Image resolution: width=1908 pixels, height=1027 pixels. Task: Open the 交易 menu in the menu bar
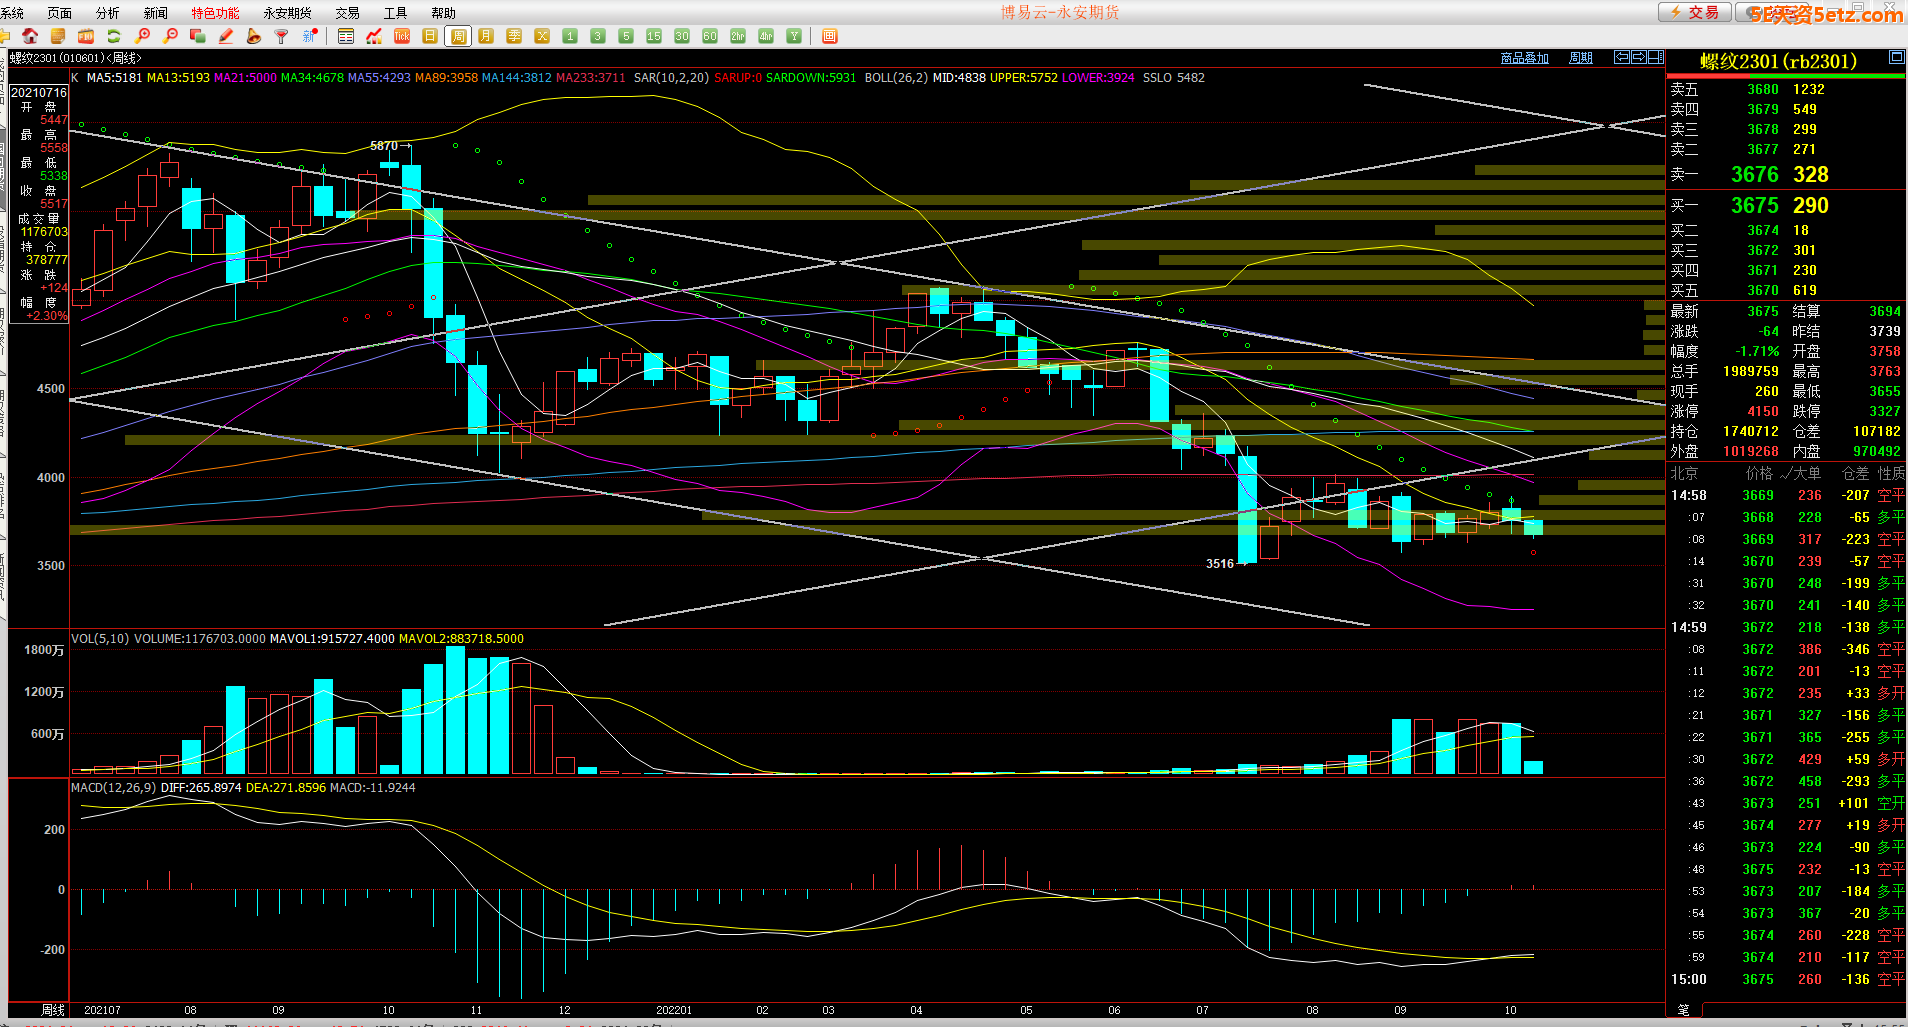[347, 13]
